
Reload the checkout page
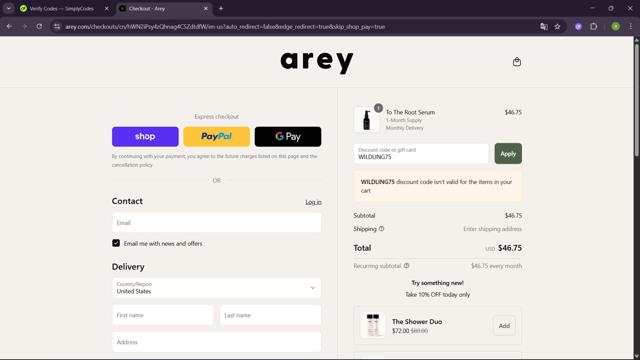[39, 27]
